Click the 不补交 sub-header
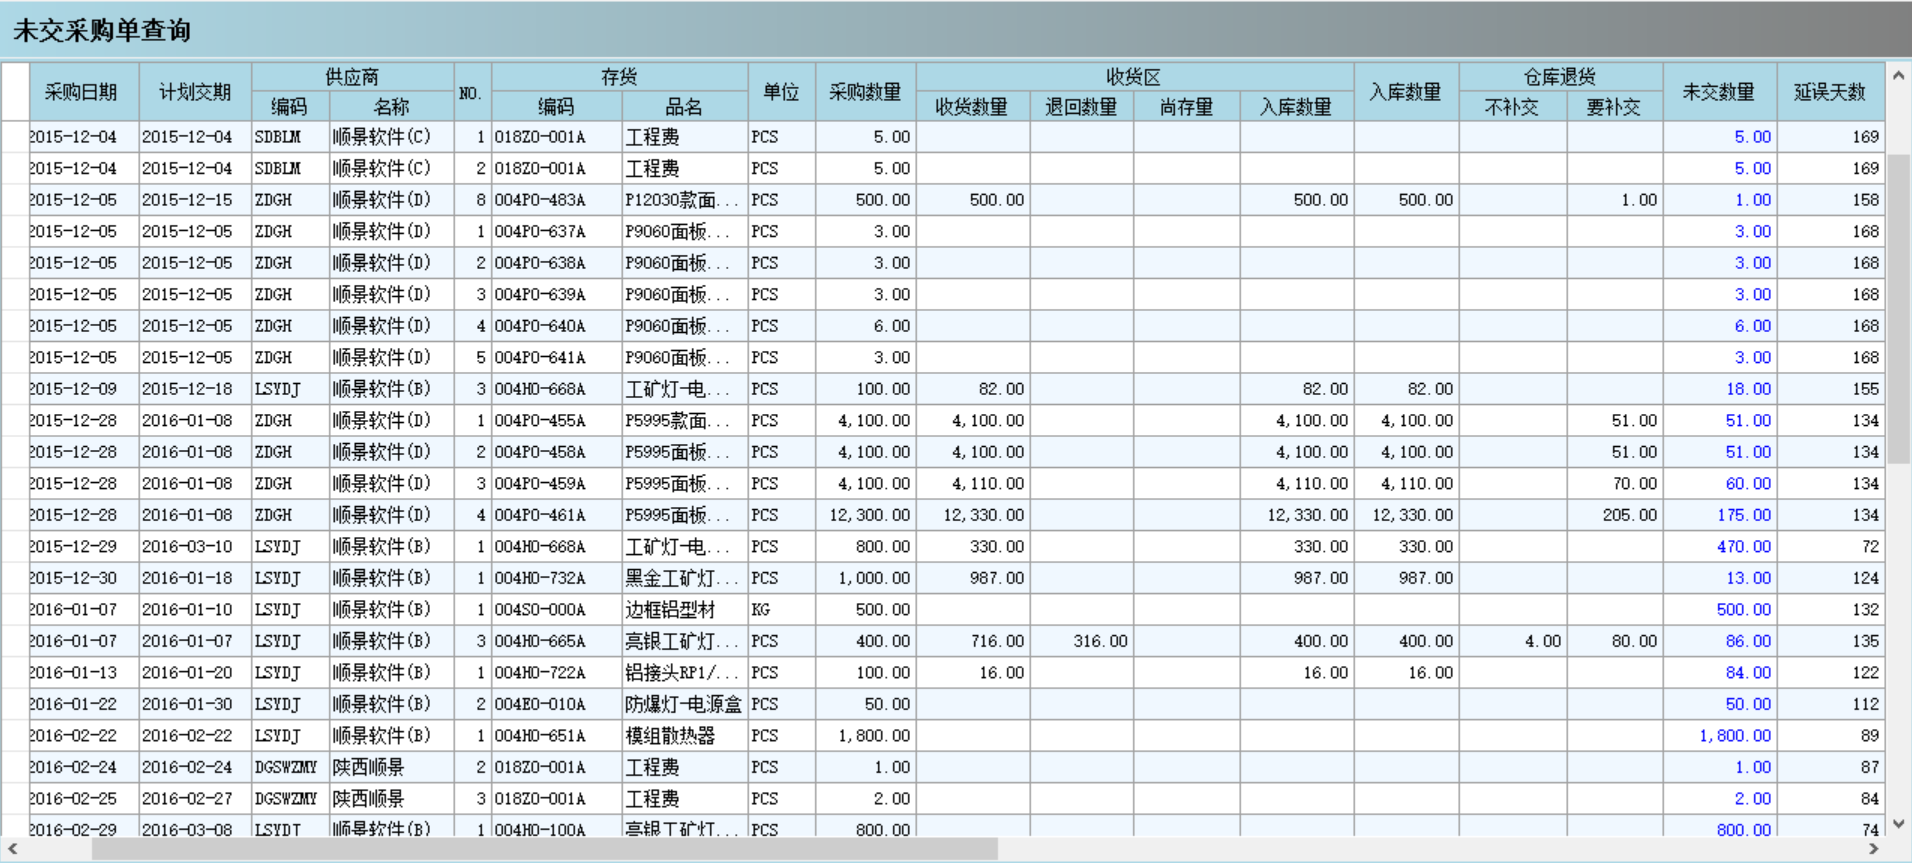This screenshot has width=1912, height=863. point(1512,107)
